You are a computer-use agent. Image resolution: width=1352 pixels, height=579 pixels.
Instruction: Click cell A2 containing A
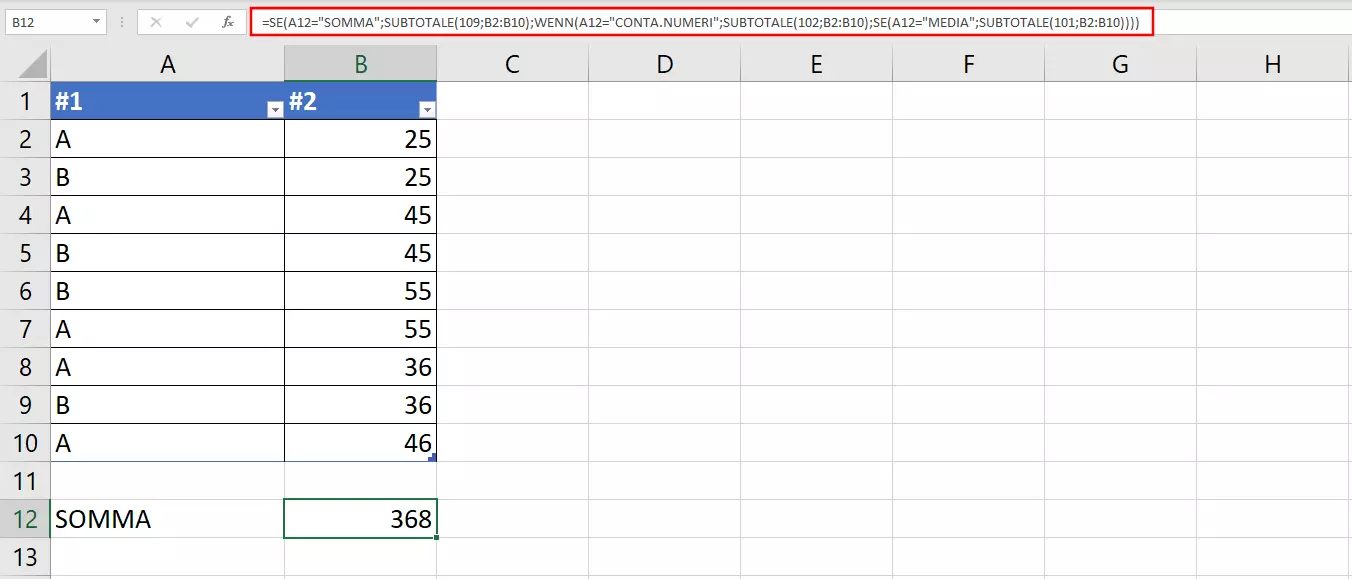coord(168,139)
